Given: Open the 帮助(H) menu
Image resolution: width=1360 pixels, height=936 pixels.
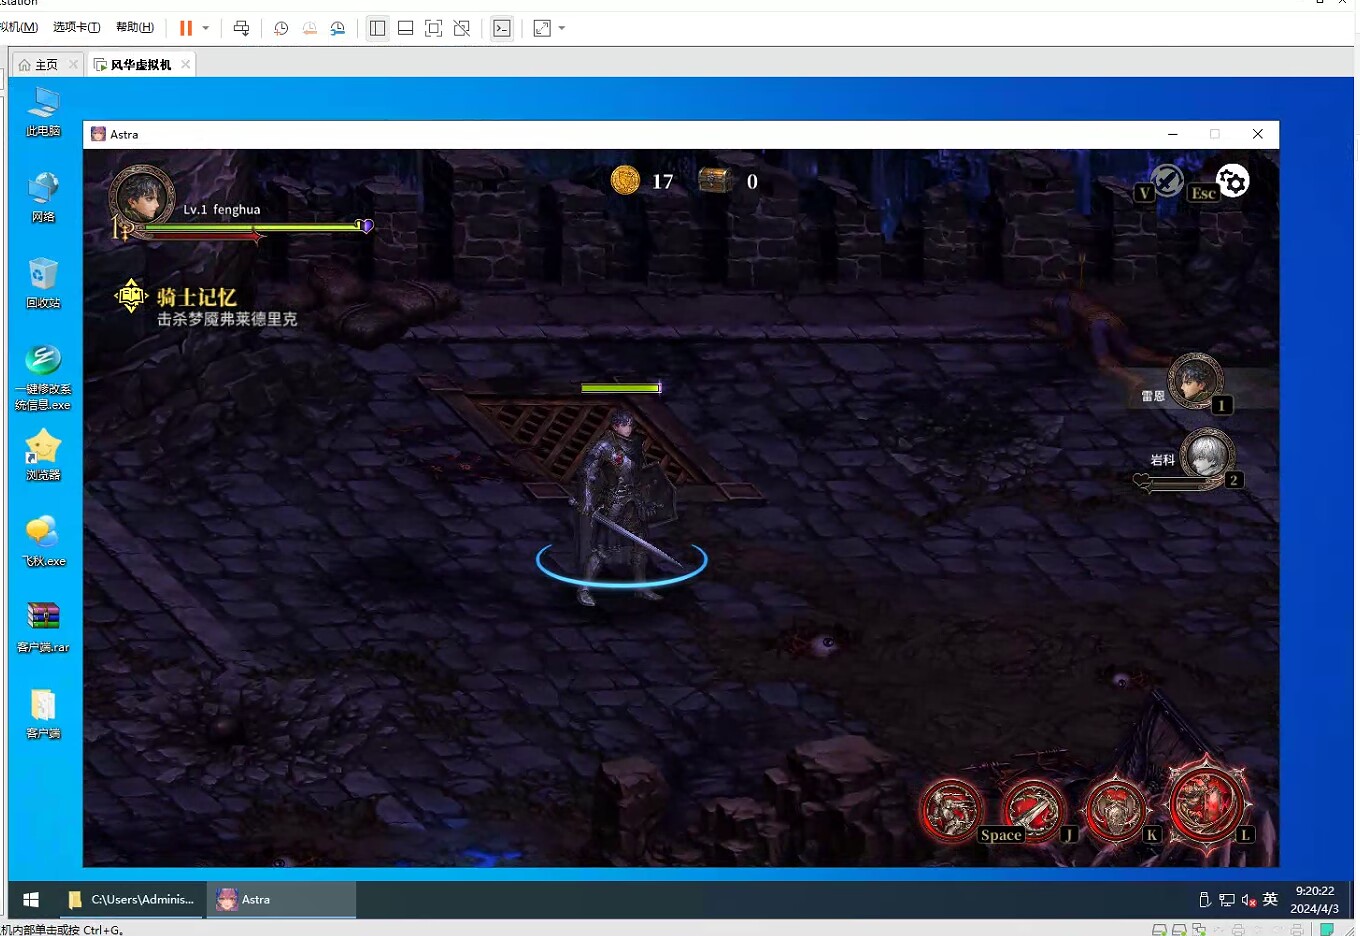Looking at the screenshot, I should 135,27.
